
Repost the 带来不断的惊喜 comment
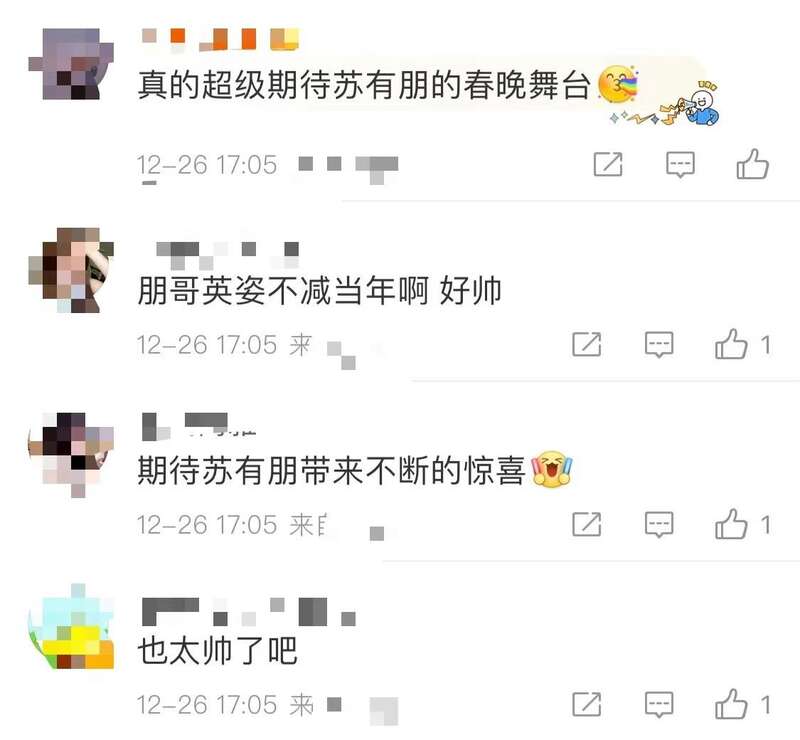pos(586,524)
